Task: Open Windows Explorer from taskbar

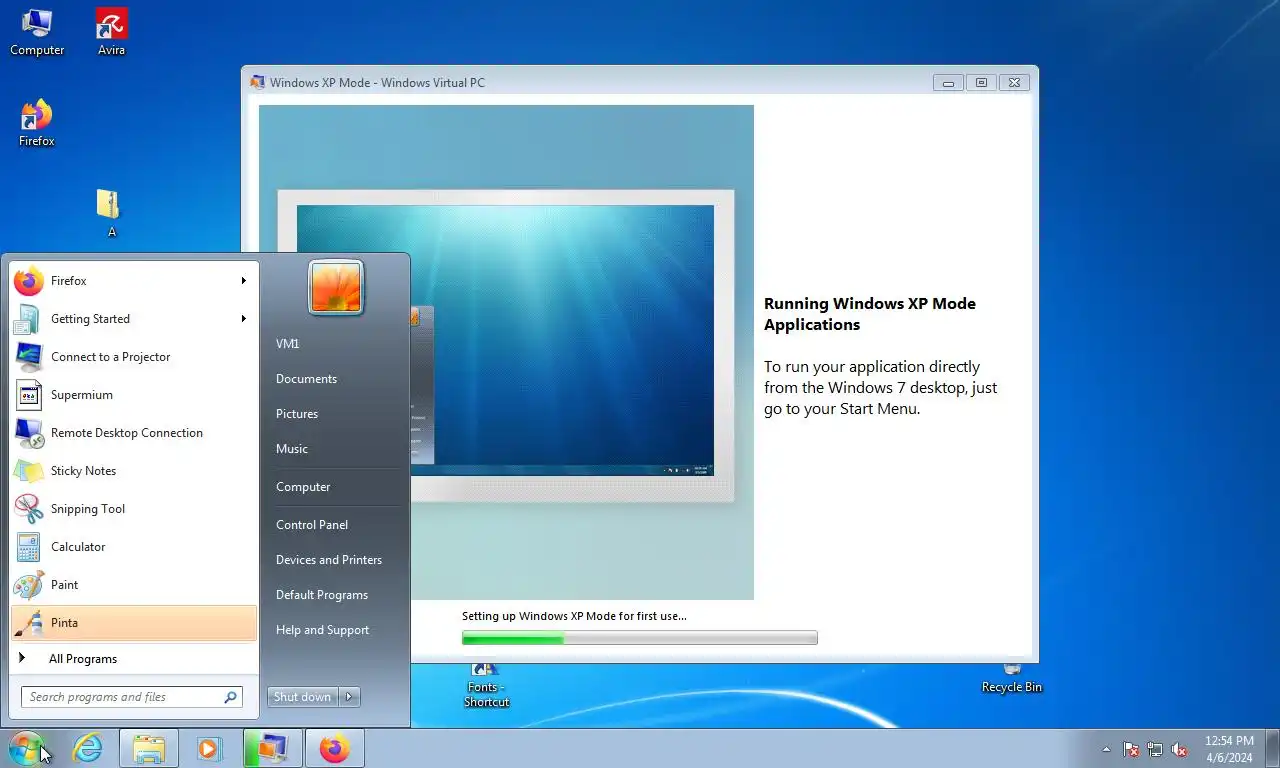Action: point(149,748)
